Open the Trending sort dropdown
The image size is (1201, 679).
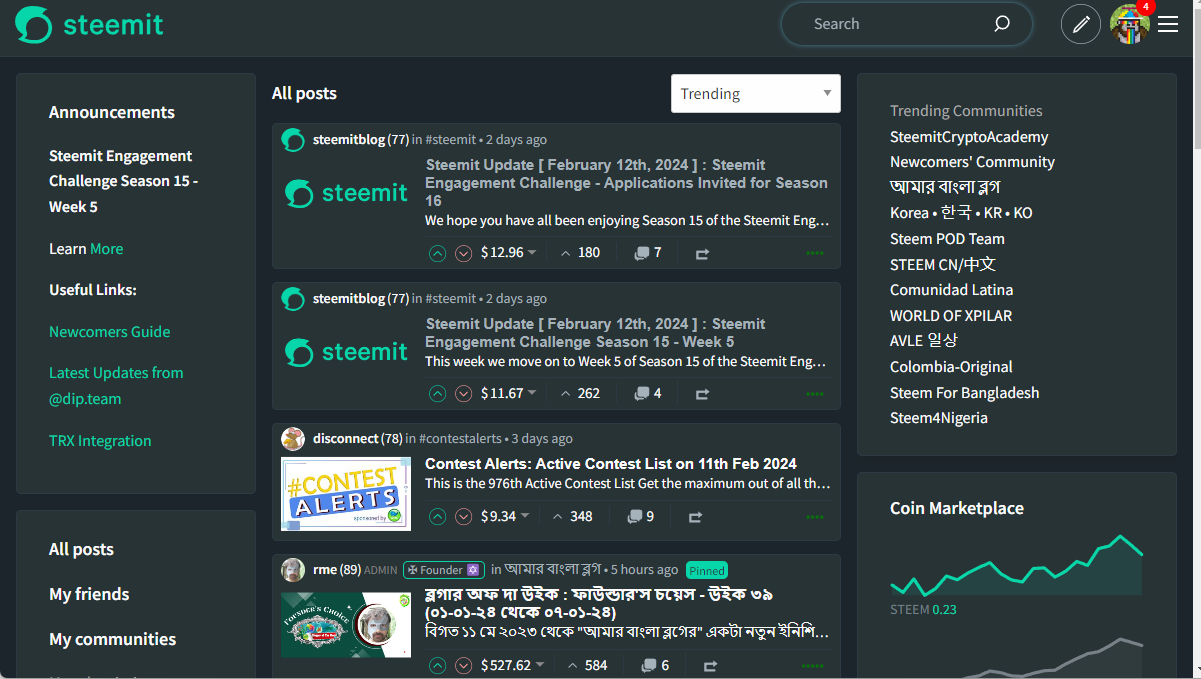tap(756, 94)
